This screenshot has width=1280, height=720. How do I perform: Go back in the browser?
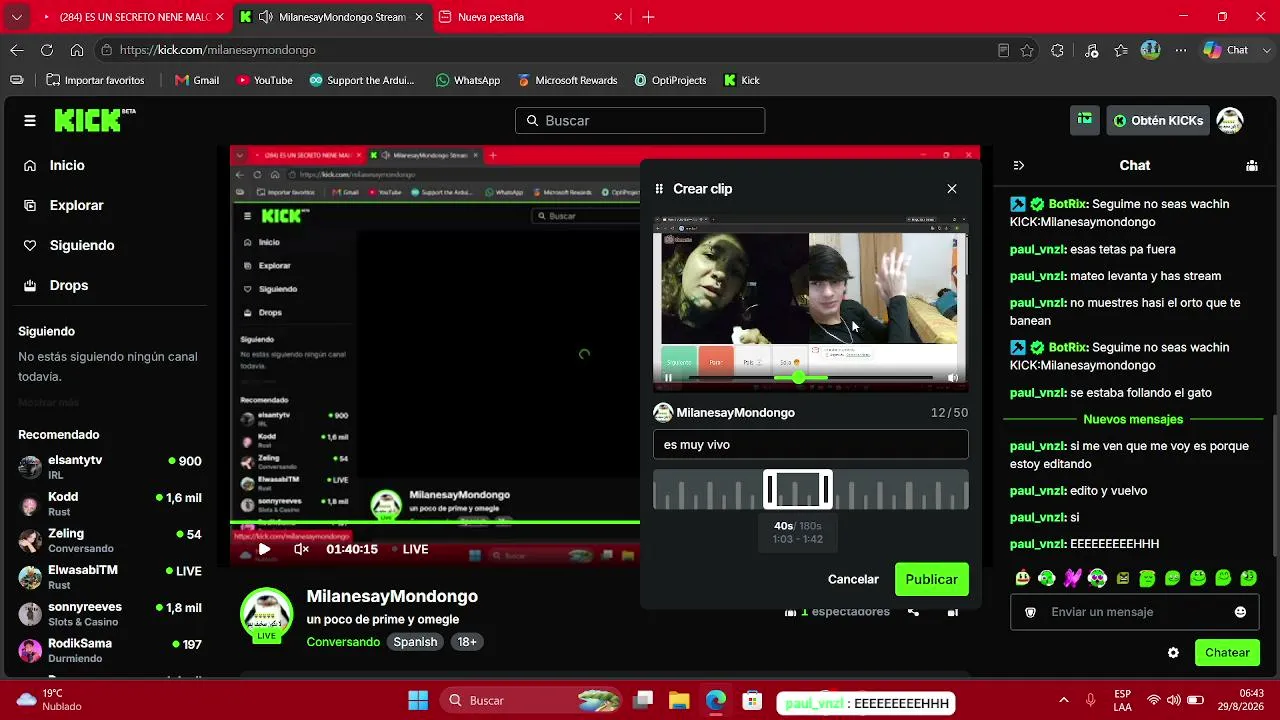click(x=17, y=50)
